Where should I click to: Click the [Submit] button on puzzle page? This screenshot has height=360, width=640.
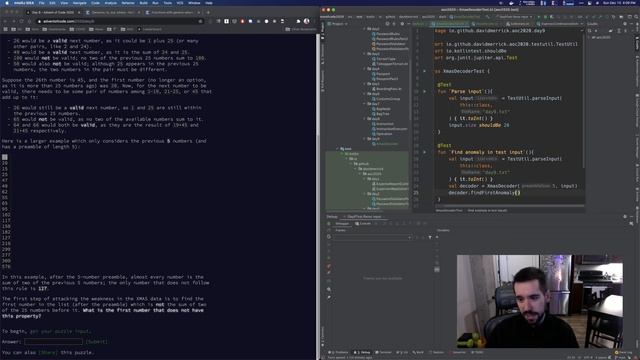(97, 342)
